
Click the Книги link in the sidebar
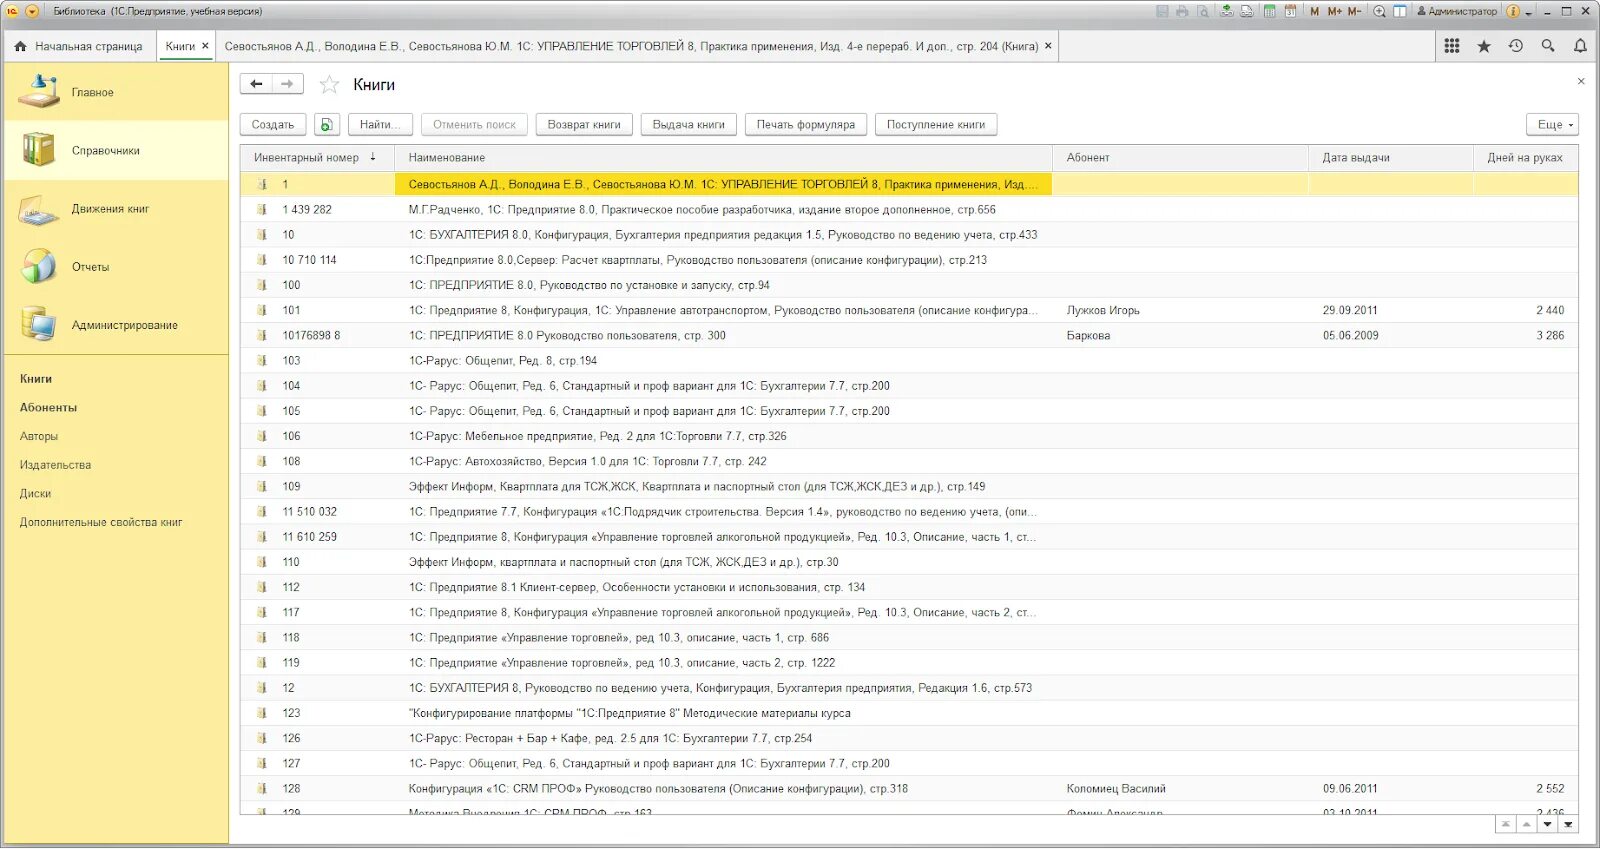click(x=36, y=379)
